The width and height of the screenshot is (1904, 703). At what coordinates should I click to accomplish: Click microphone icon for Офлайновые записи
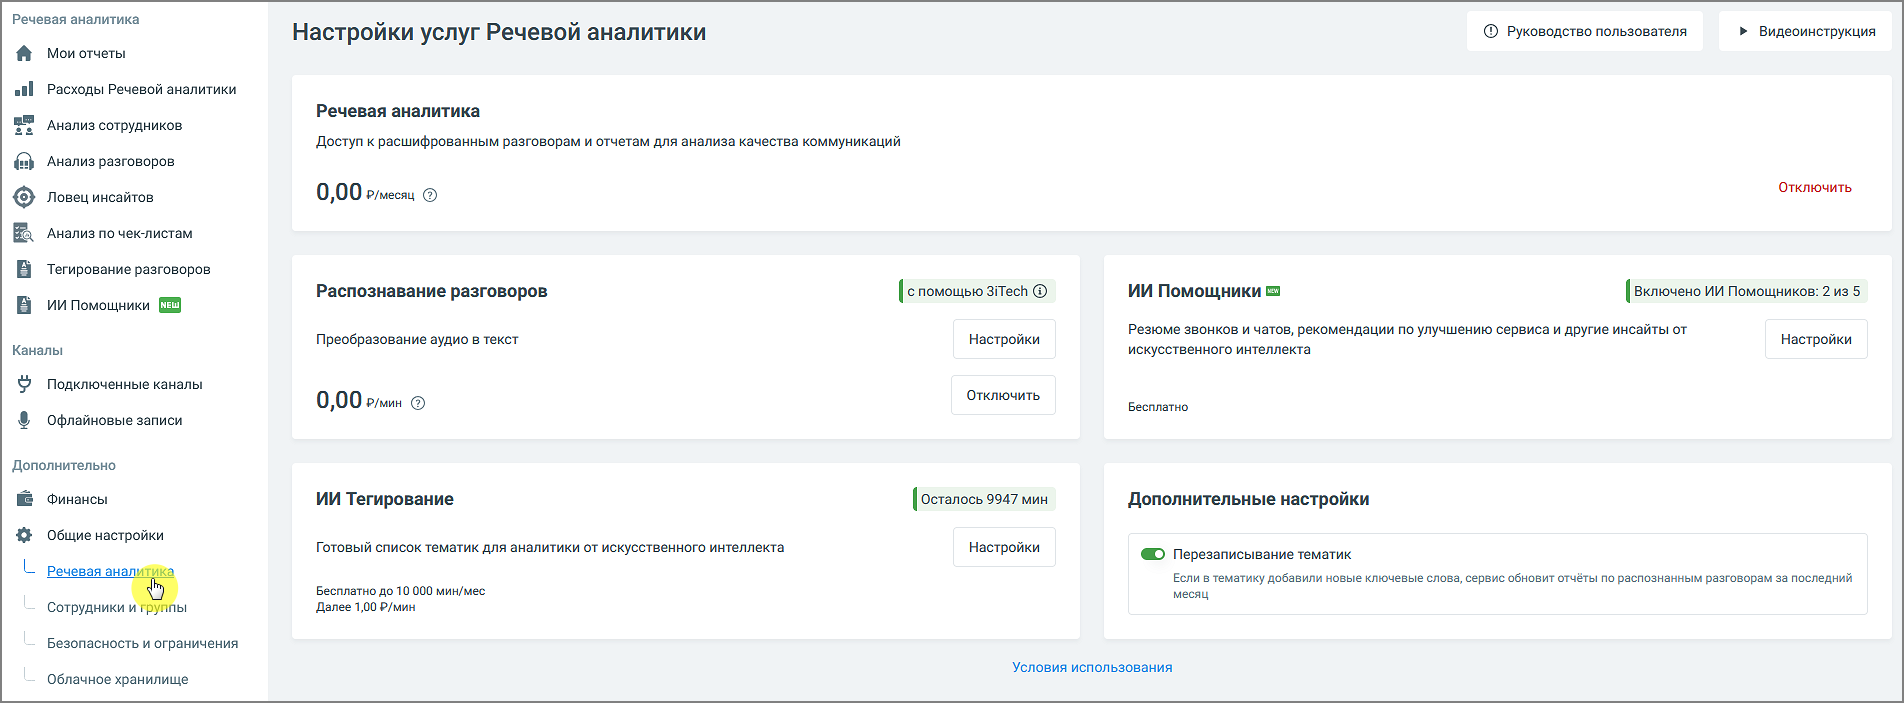pyautogui.click(x=24, y=420)
